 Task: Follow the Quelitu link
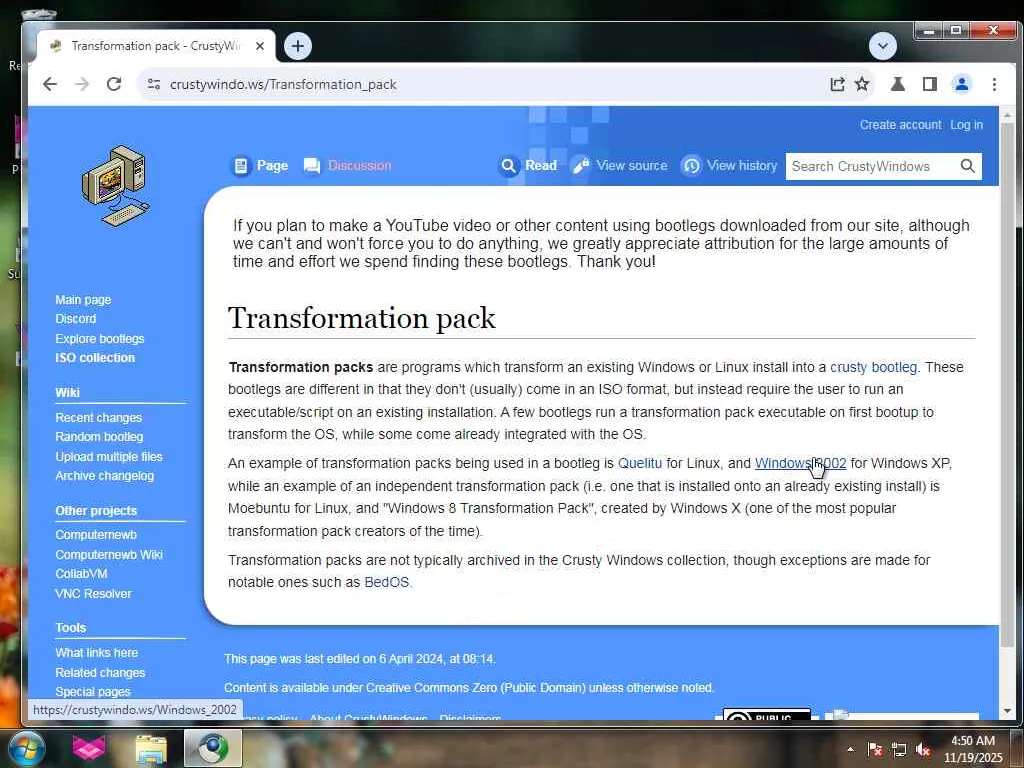[640, 463]
